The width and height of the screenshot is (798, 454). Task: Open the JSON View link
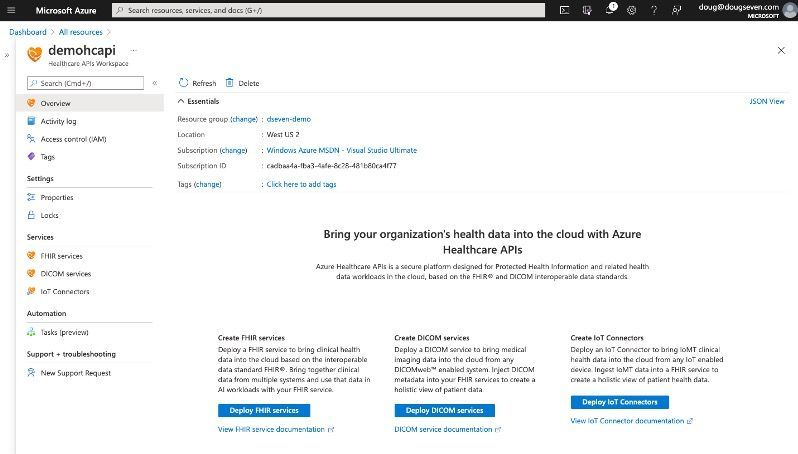pos(767,101)
